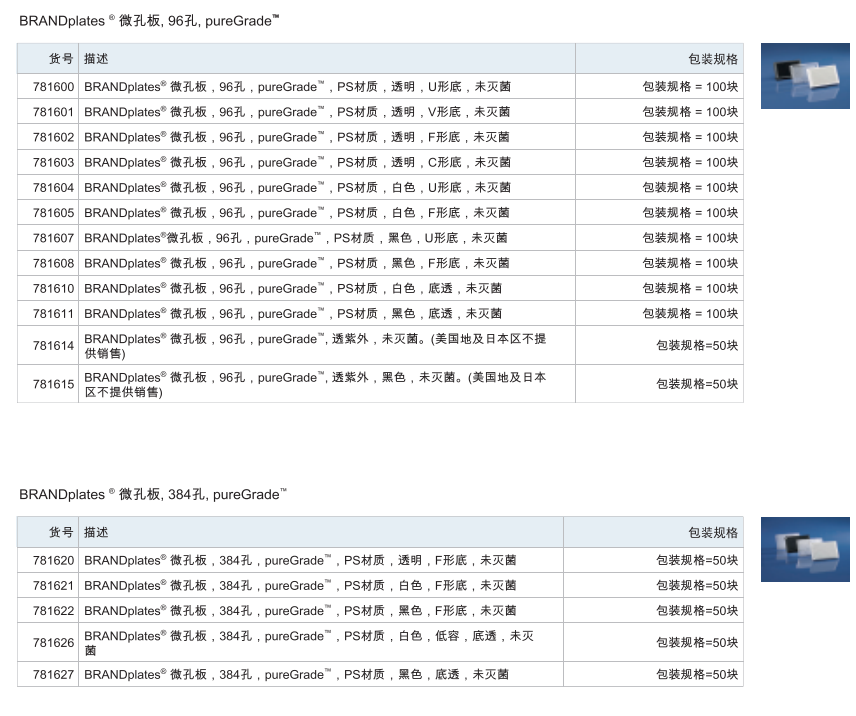Screen dimensions: 856x716
Task: Select item number 781604
Action: pos(53,187)
